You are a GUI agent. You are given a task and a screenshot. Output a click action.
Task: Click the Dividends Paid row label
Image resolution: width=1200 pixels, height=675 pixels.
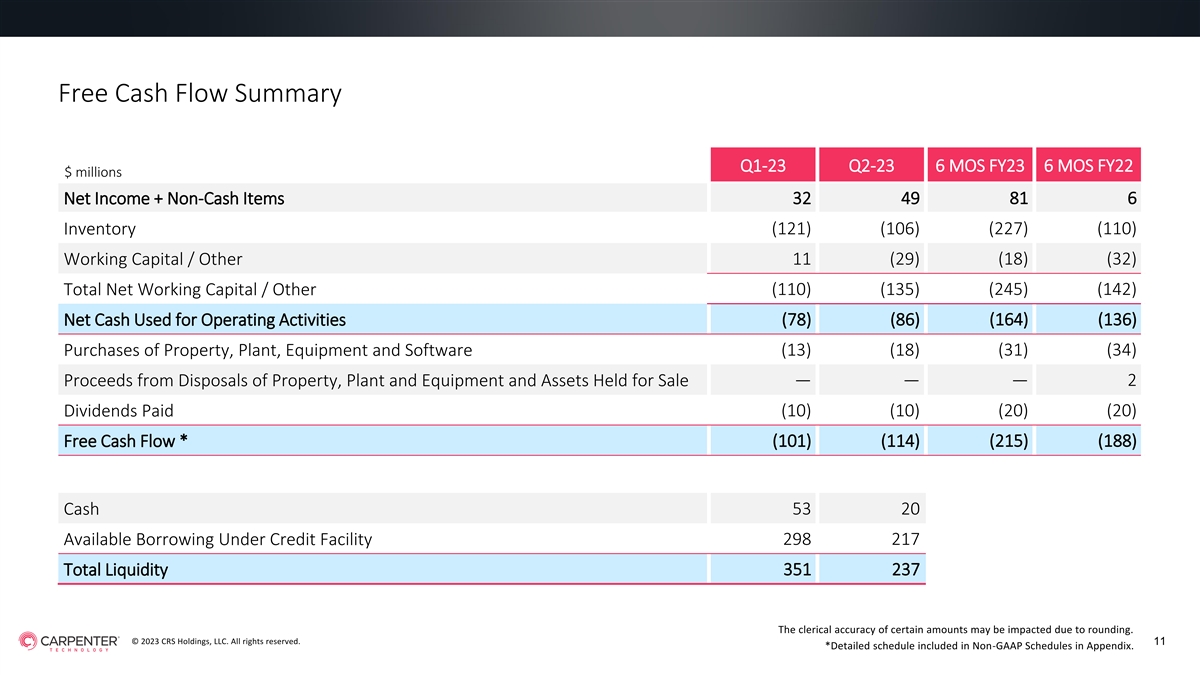(118, 410)
